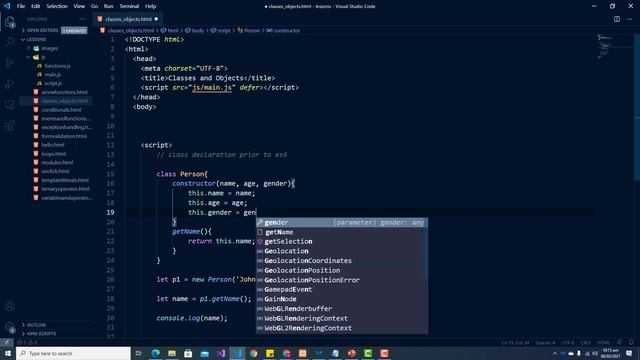Click the split editor right icon
The width and height of the screenshot is (640, 360).
[617, 19]
